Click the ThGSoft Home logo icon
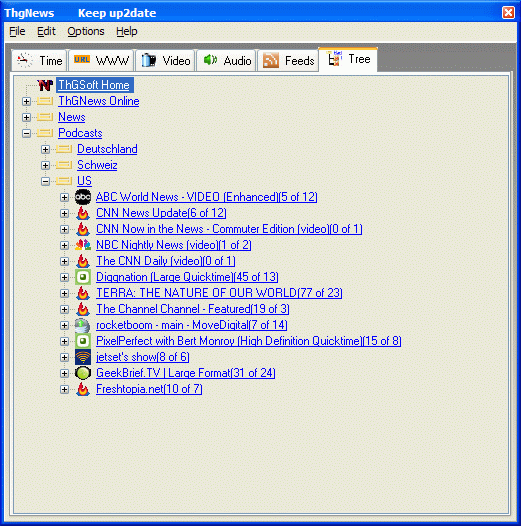The image size is (521, 526). [x=45, y=85]
